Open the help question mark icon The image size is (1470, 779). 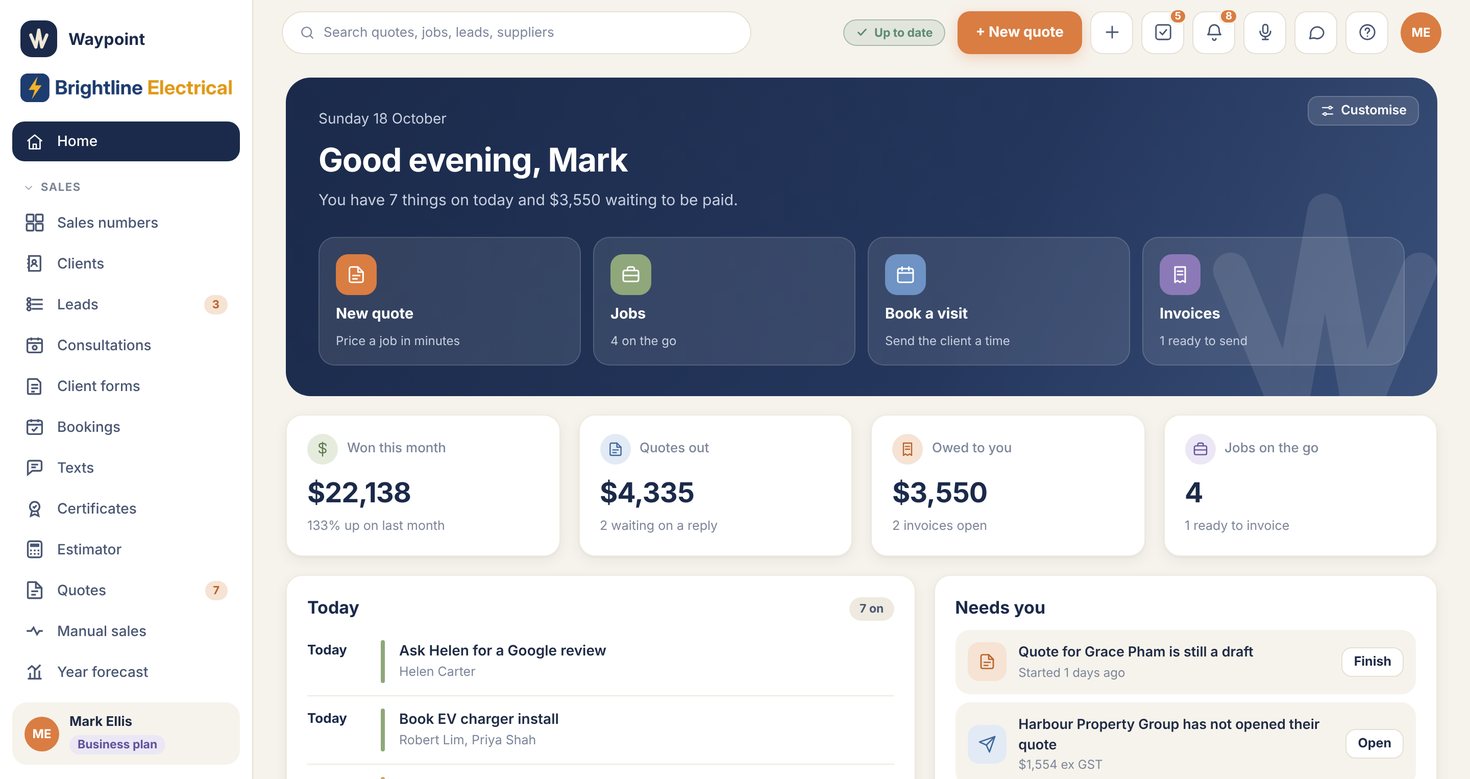1367,32
